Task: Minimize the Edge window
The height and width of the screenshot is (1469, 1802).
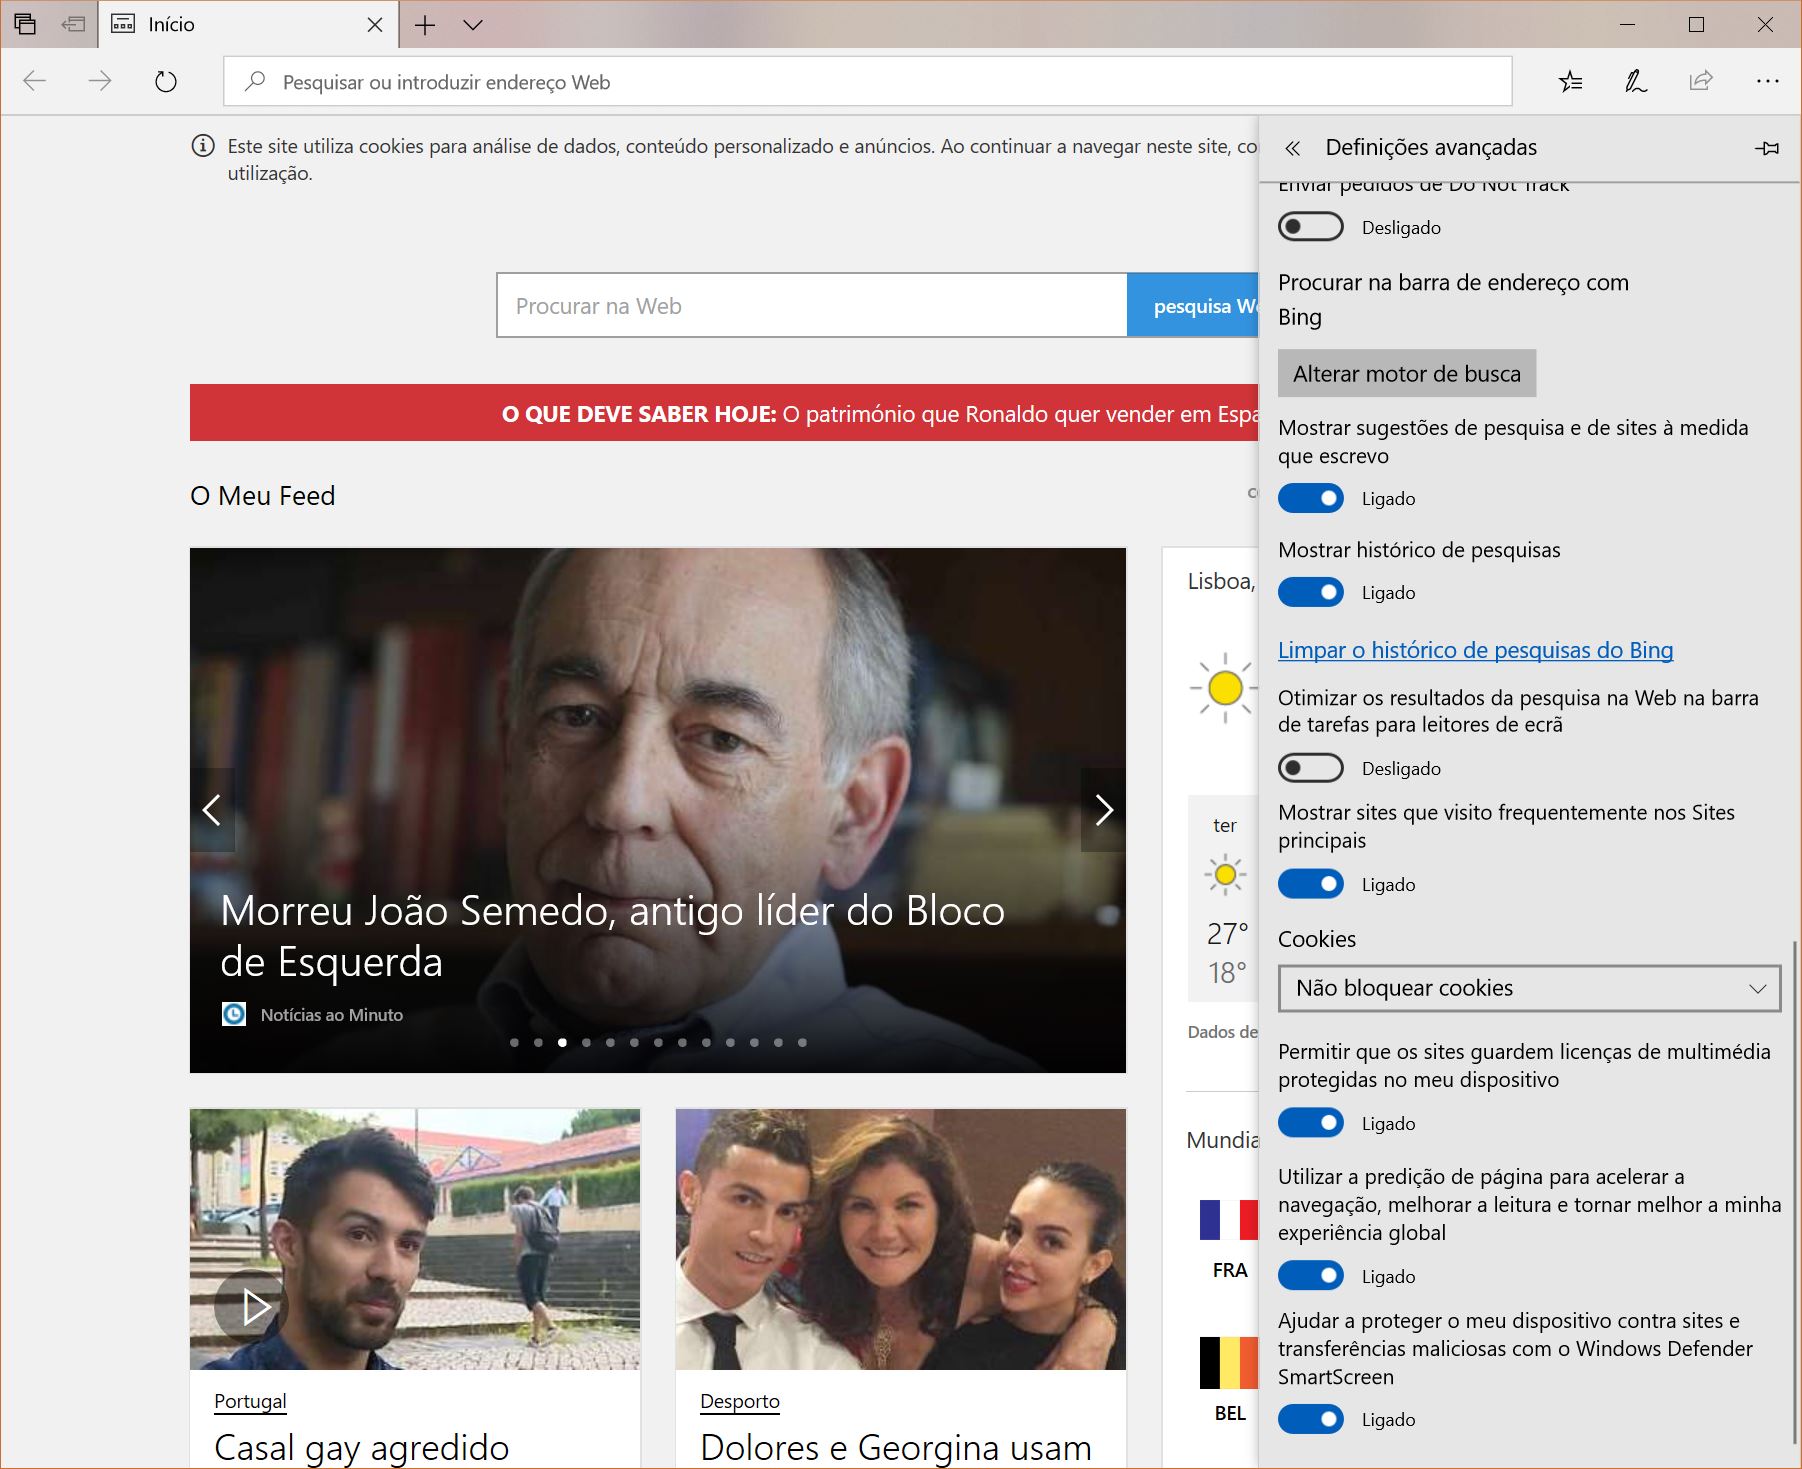Action: pos(1628,24)
